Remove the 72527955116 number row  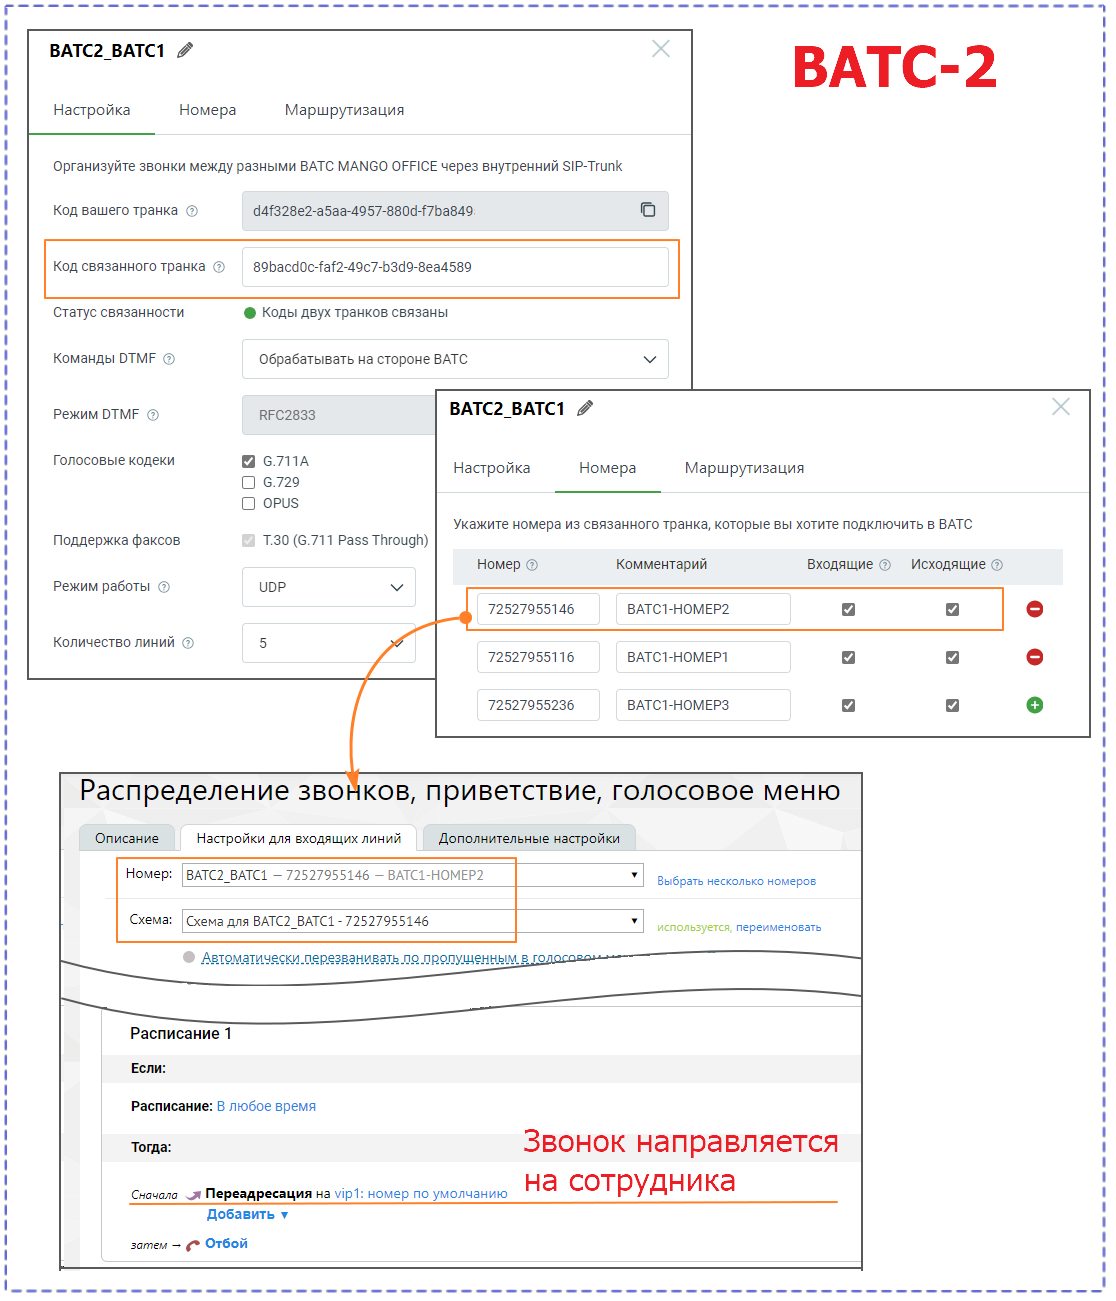pyautogui.click(x=1035, y=657)
